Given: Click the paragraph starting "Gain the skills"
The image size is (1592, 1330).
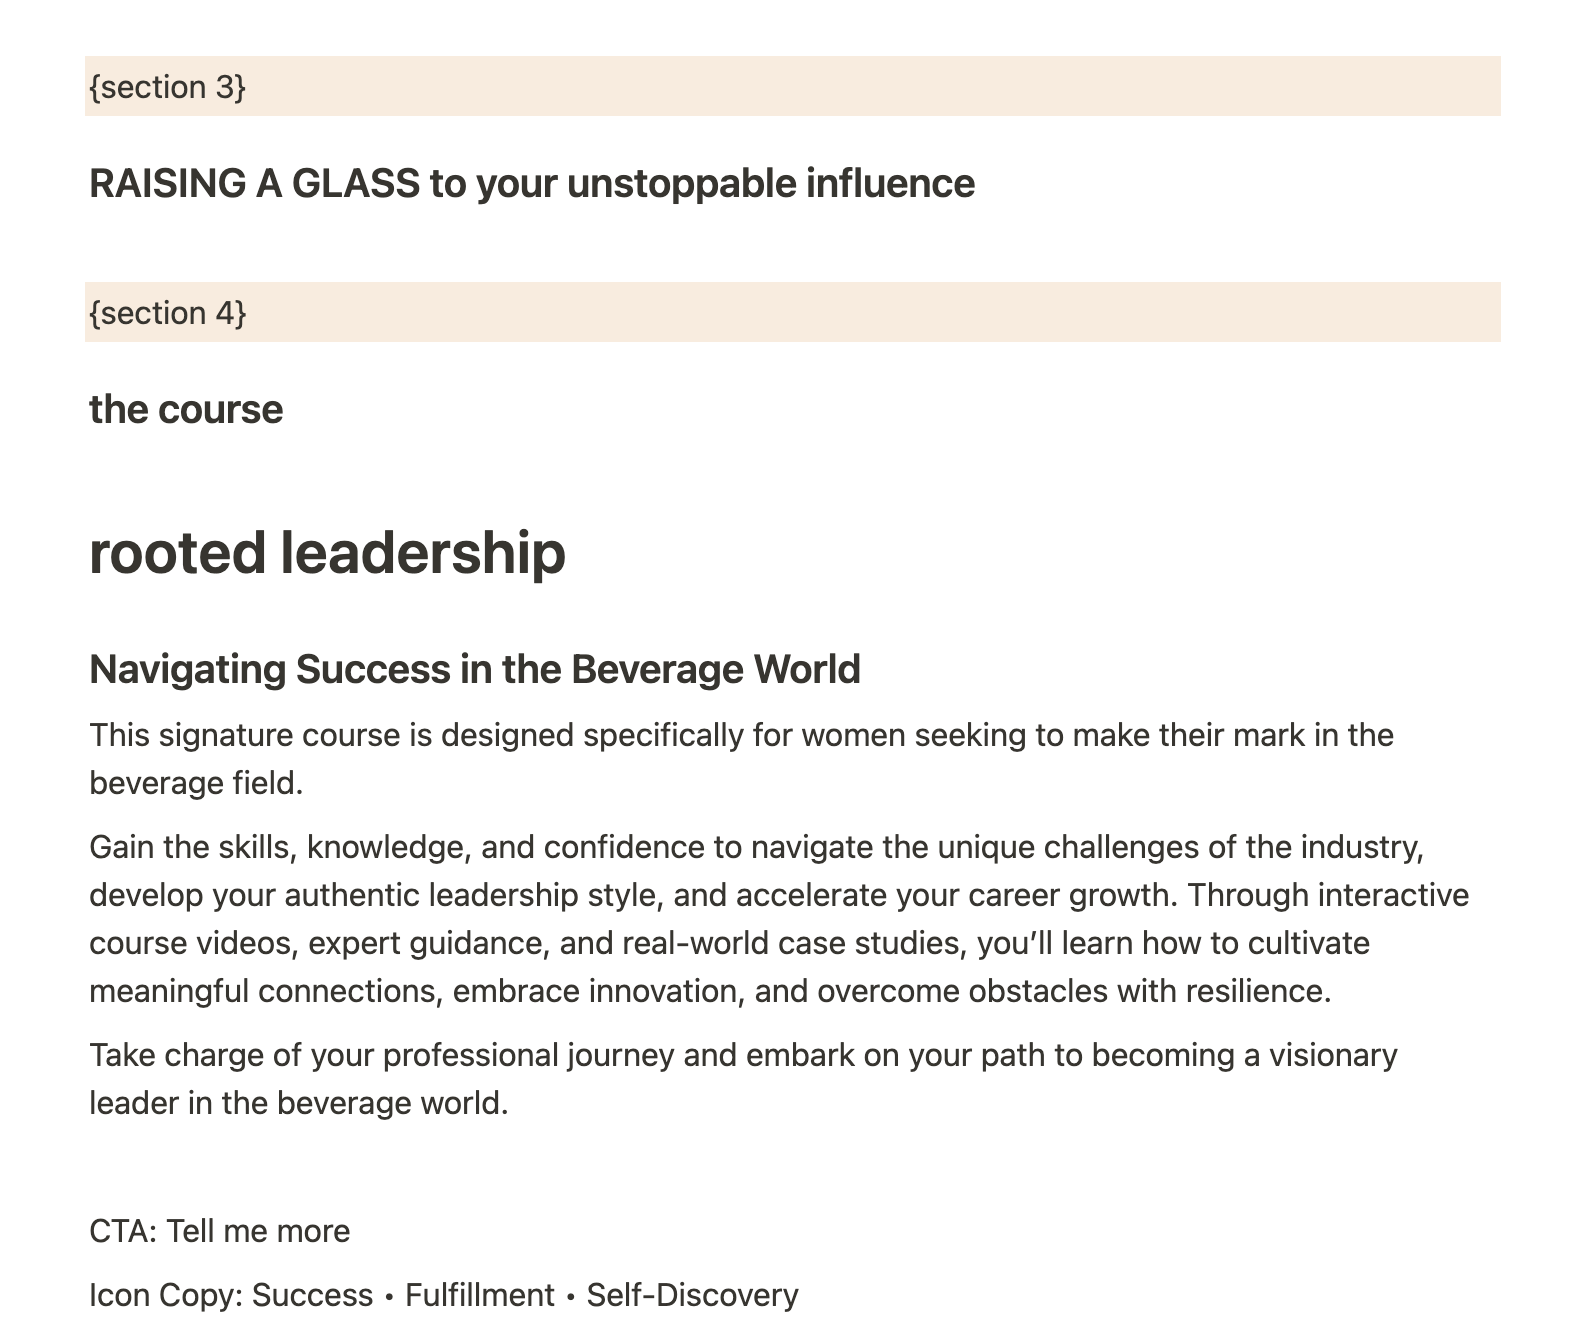Looking at the screenshot, I should point(755,848).
